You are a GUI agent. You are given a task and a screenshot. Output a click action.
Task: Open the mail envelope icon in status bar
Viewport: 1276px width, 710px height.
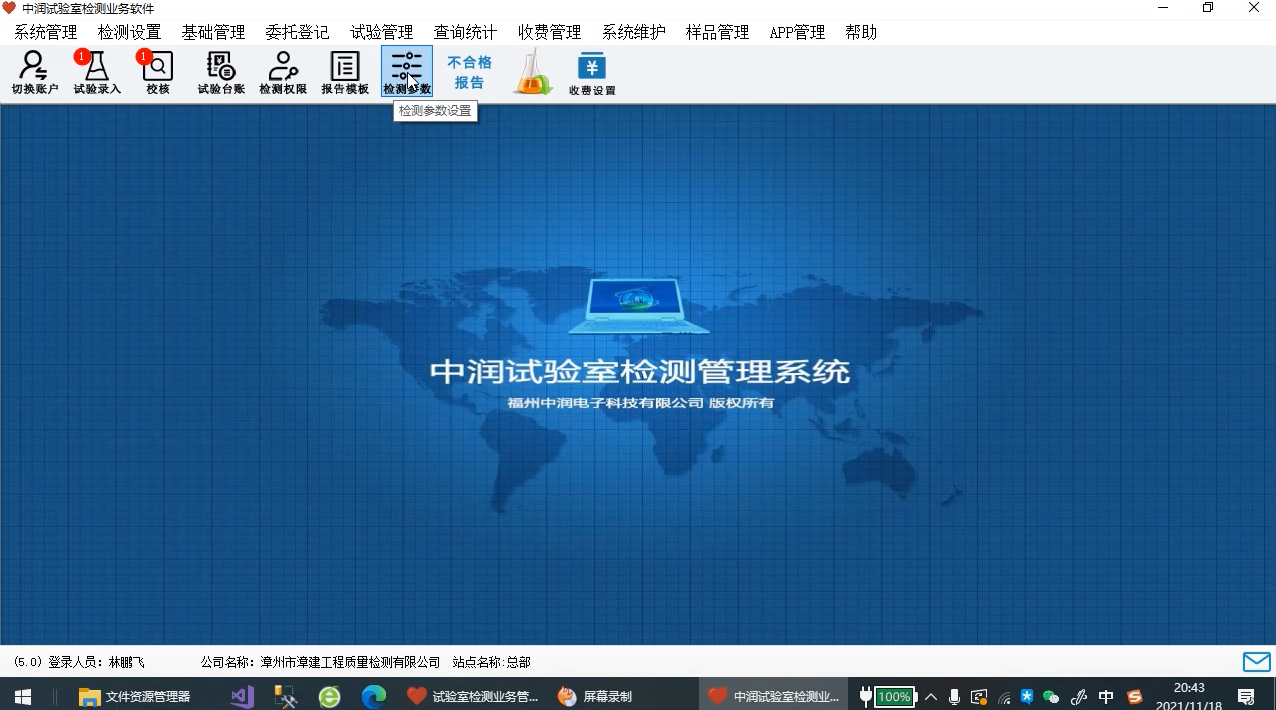pyautogui.click(x=1256, y=662)
